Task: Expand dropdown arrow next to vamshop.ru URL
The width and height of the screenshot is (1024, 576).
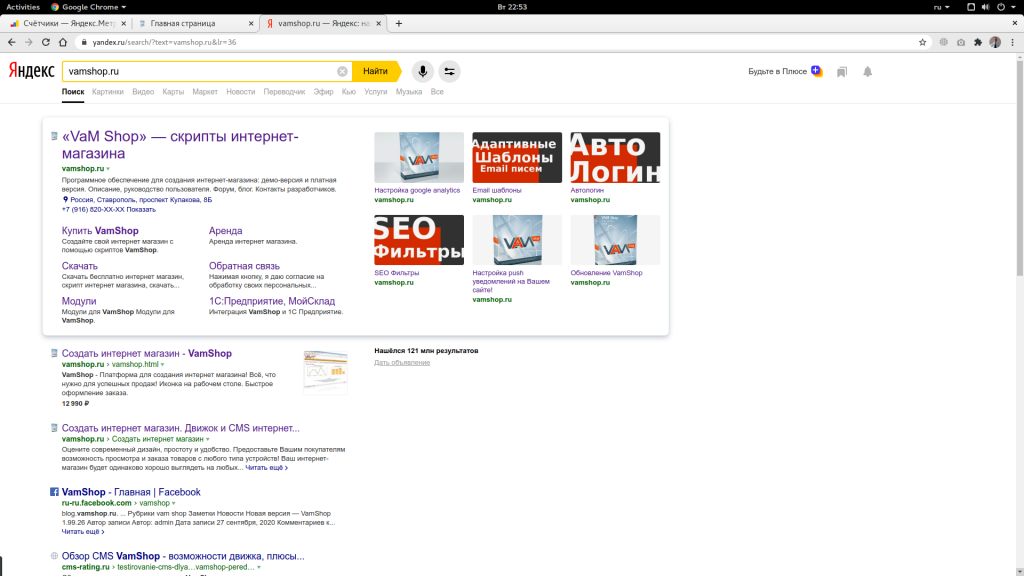Action: 108,169
